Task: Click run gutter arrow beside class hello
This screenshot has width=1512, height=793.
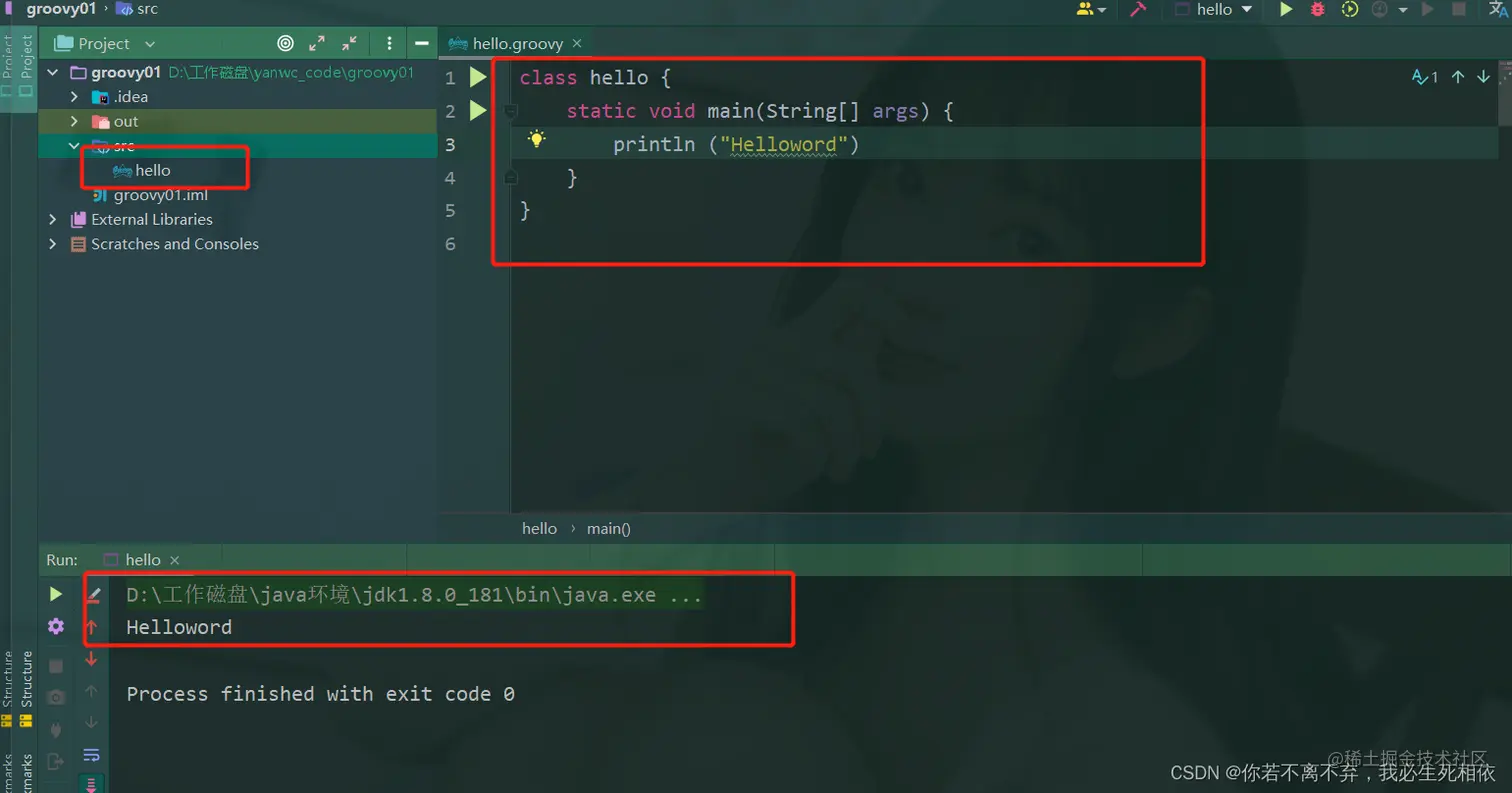Action: pyautogui.click(x=478, y=77)
